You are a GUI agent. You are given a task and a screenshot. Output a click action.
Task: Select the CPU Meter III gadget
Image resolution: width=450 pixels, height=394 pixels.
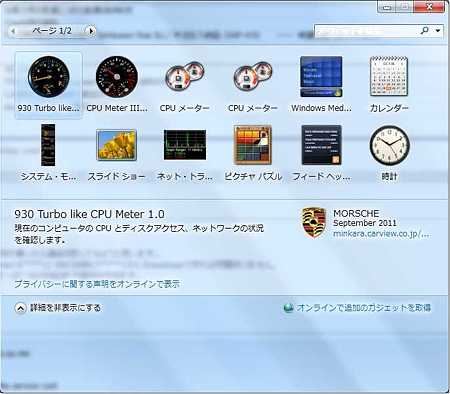click(x=117, y=85)
